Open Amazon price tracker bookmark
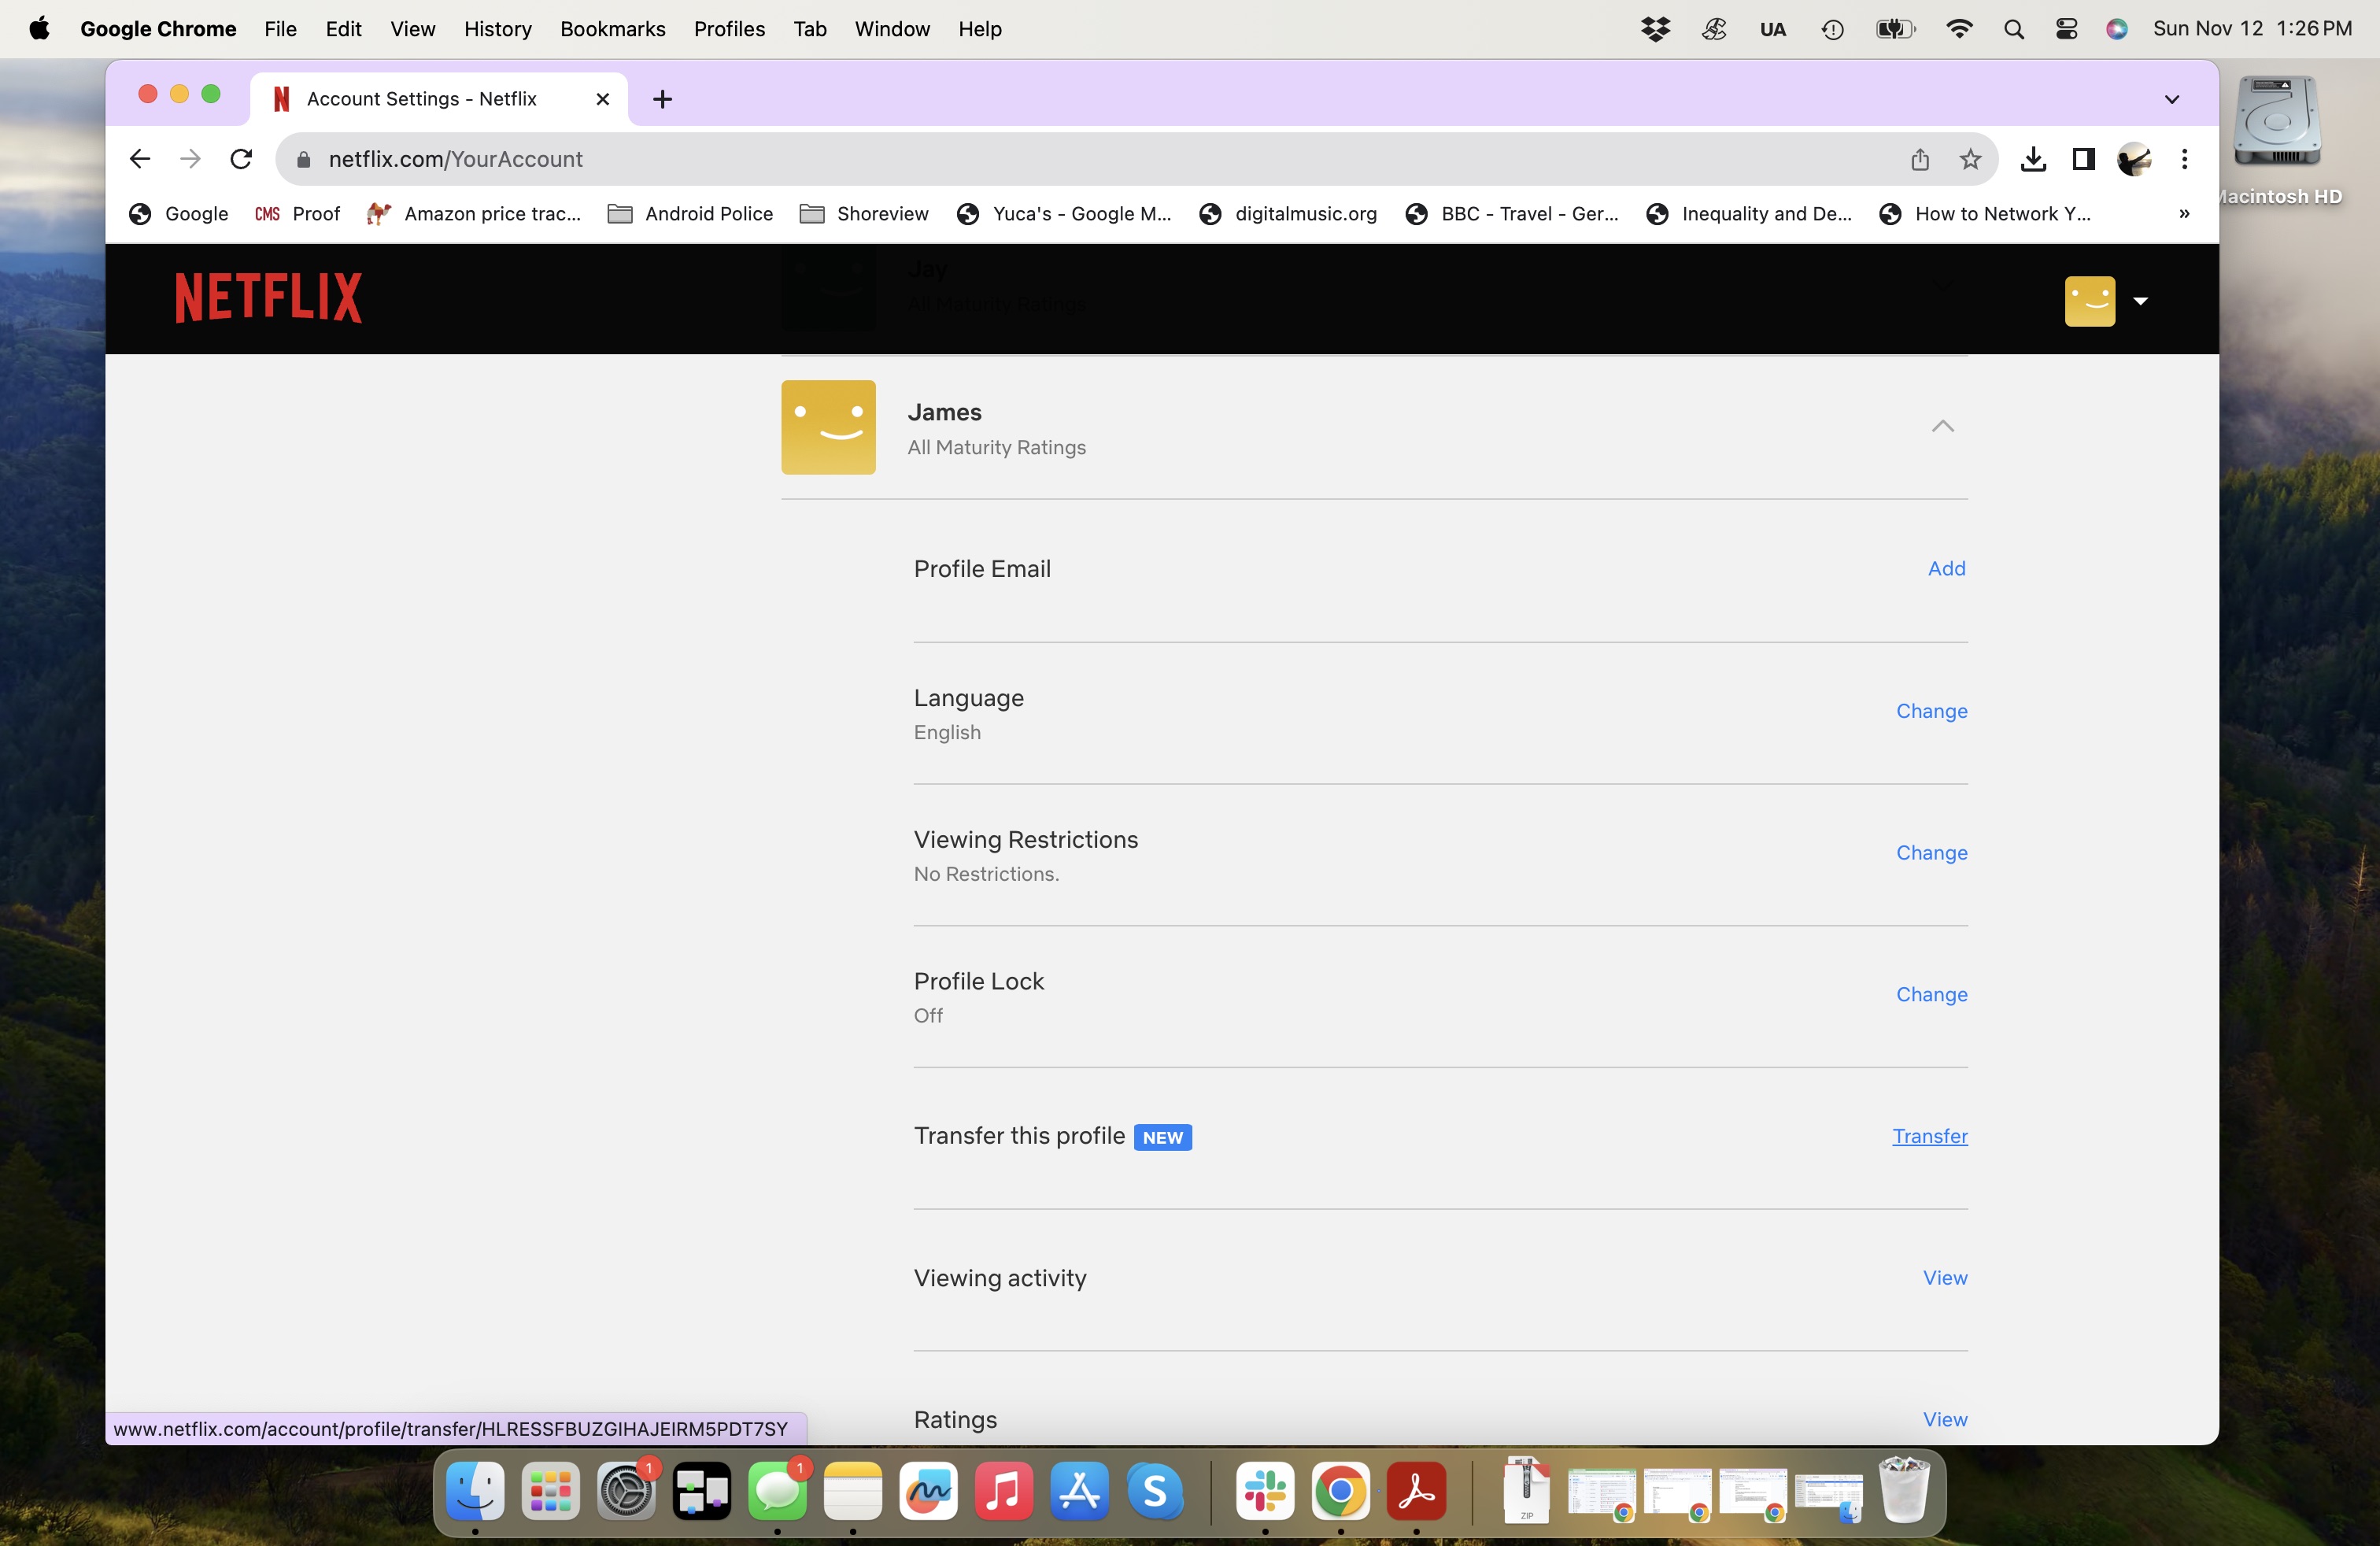Screen dimensions: 2380x1546 coord(474,214)
